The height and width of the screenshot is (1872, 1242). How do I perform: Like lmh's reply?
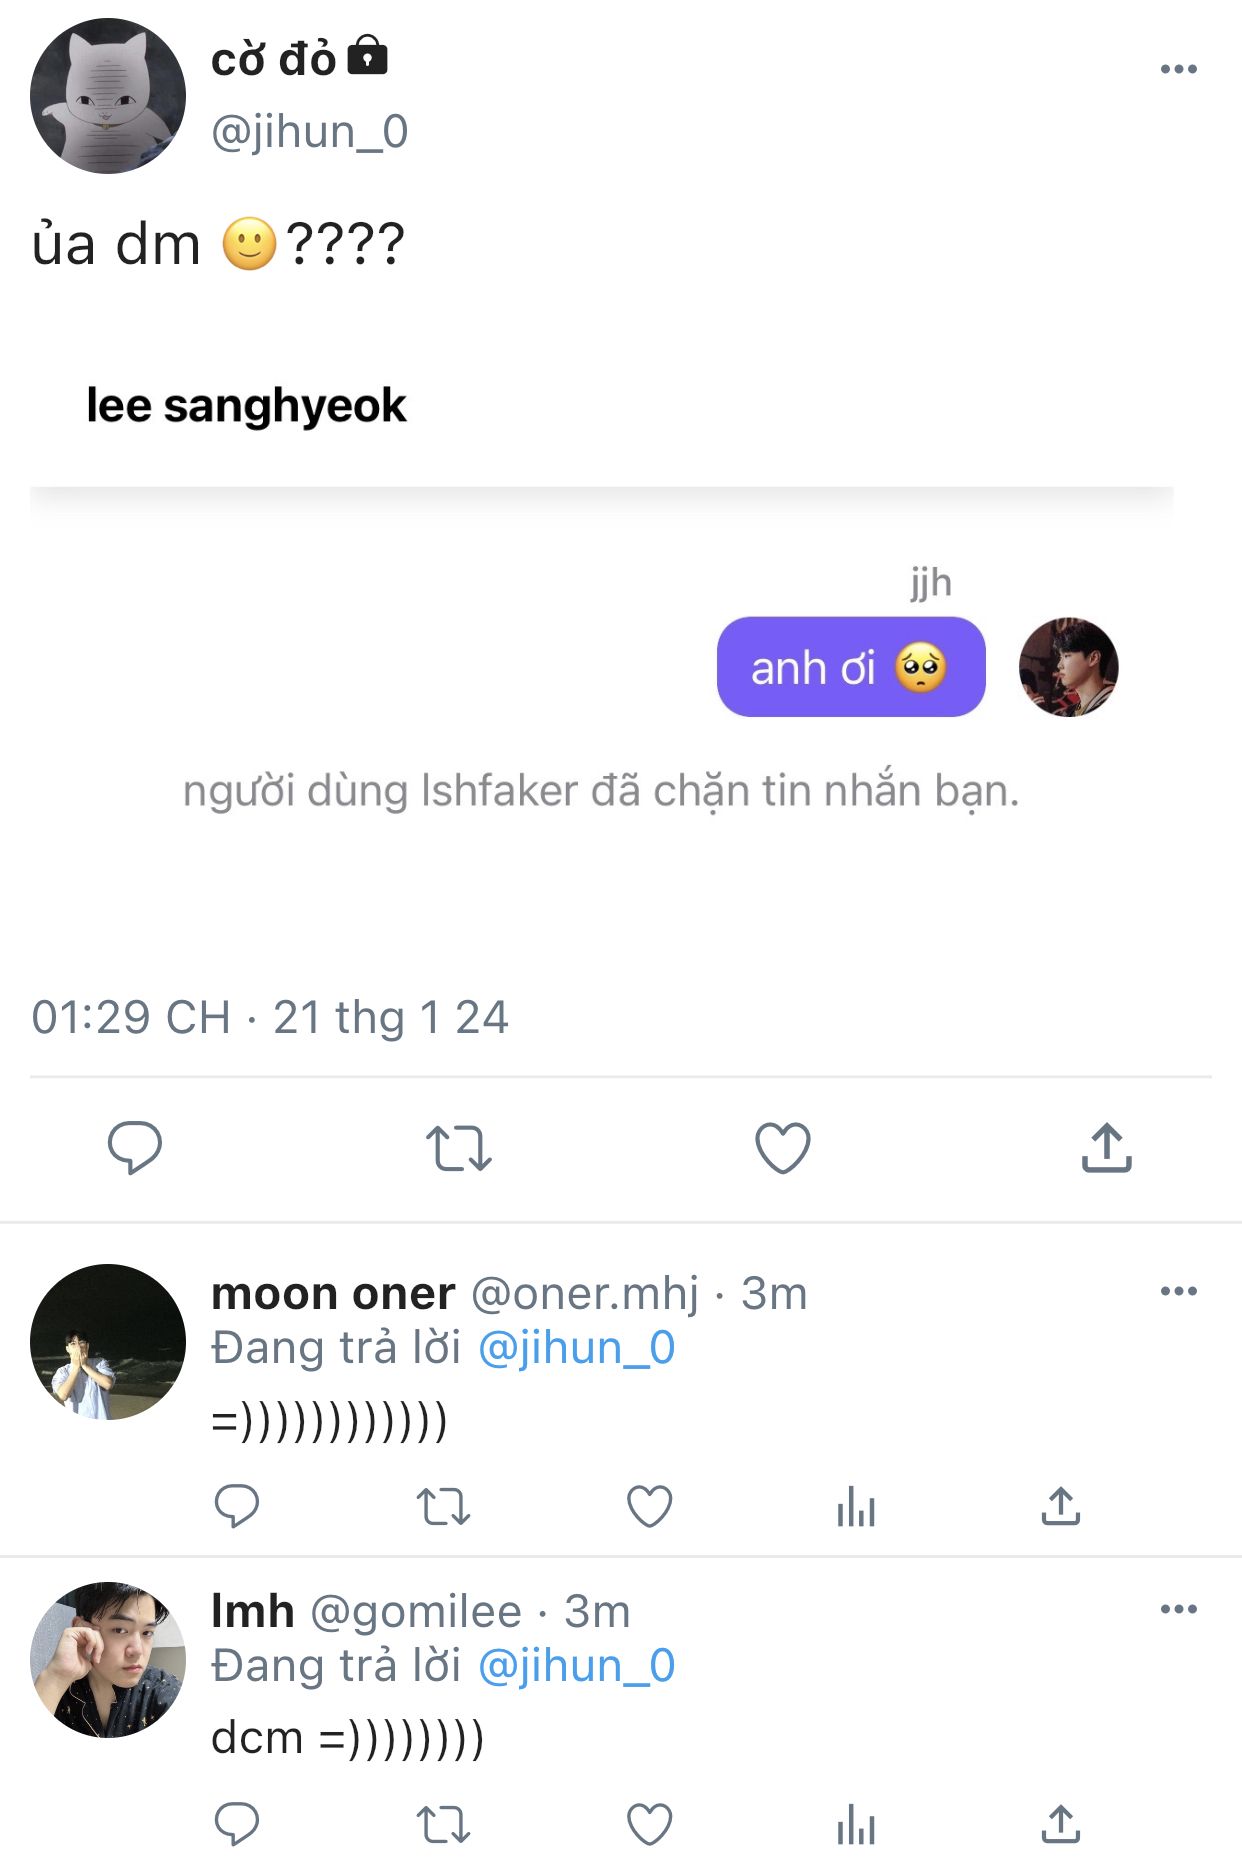649,1824
